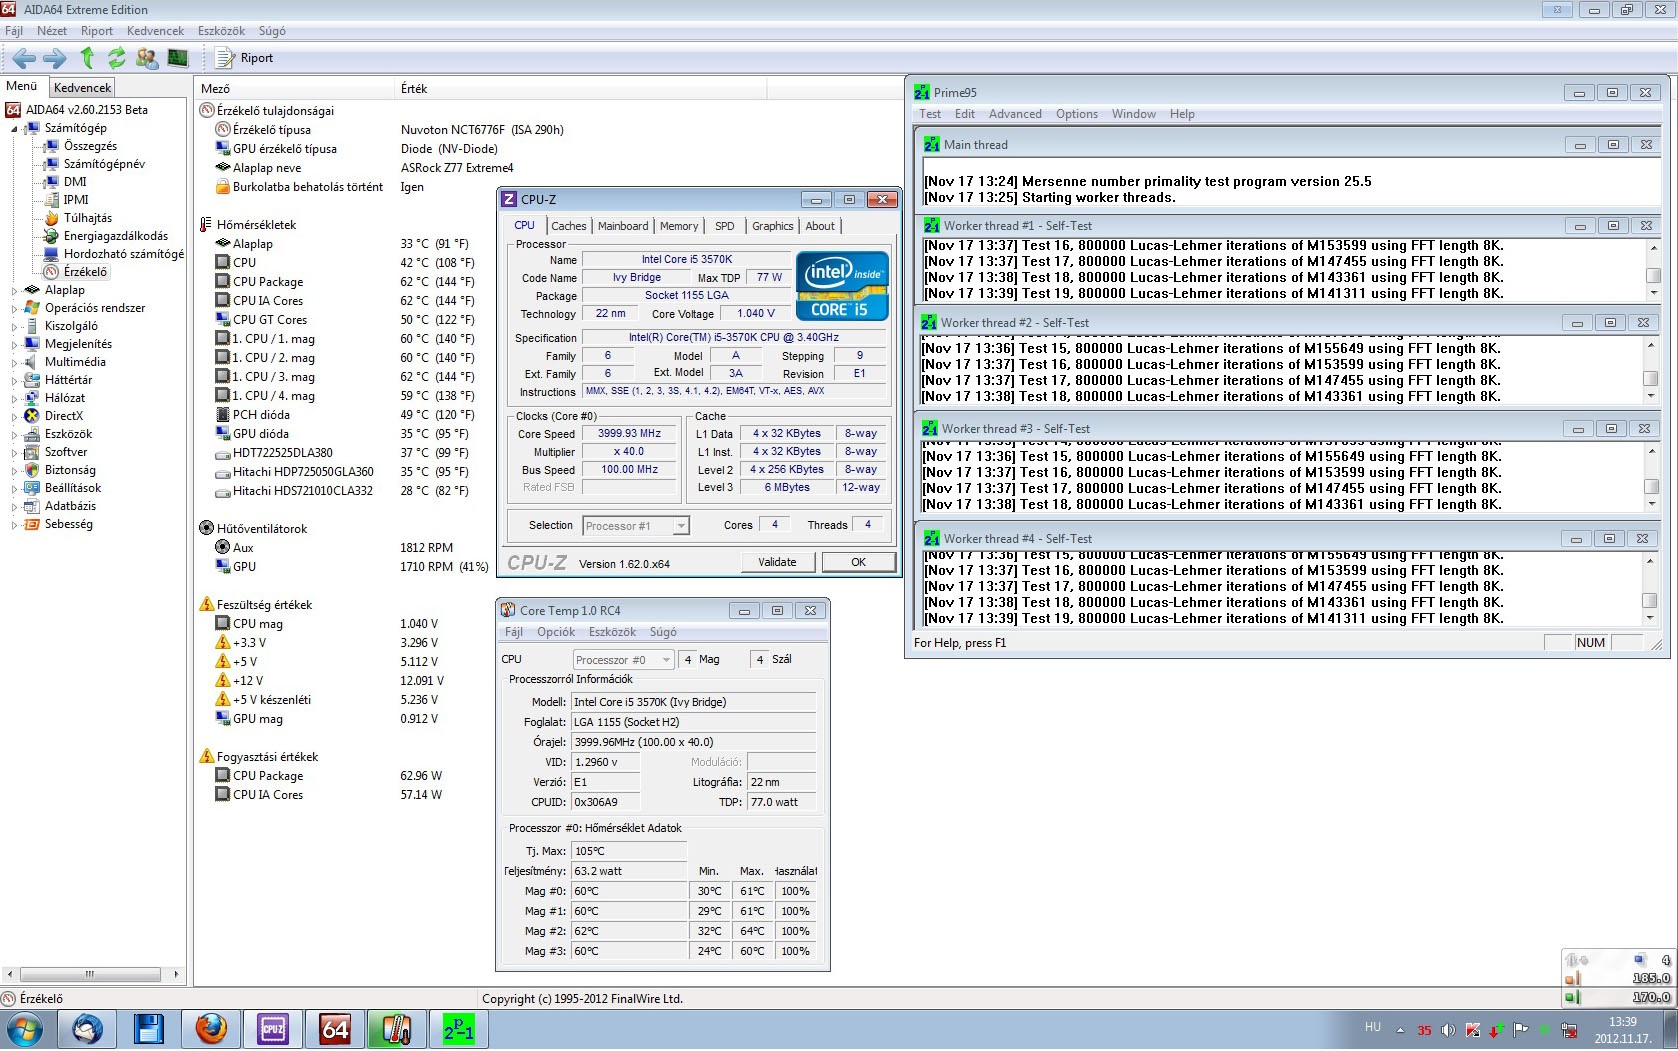
Task: Select Túlhajtás in the sidebar tree
Action: (x=88, y=218)
